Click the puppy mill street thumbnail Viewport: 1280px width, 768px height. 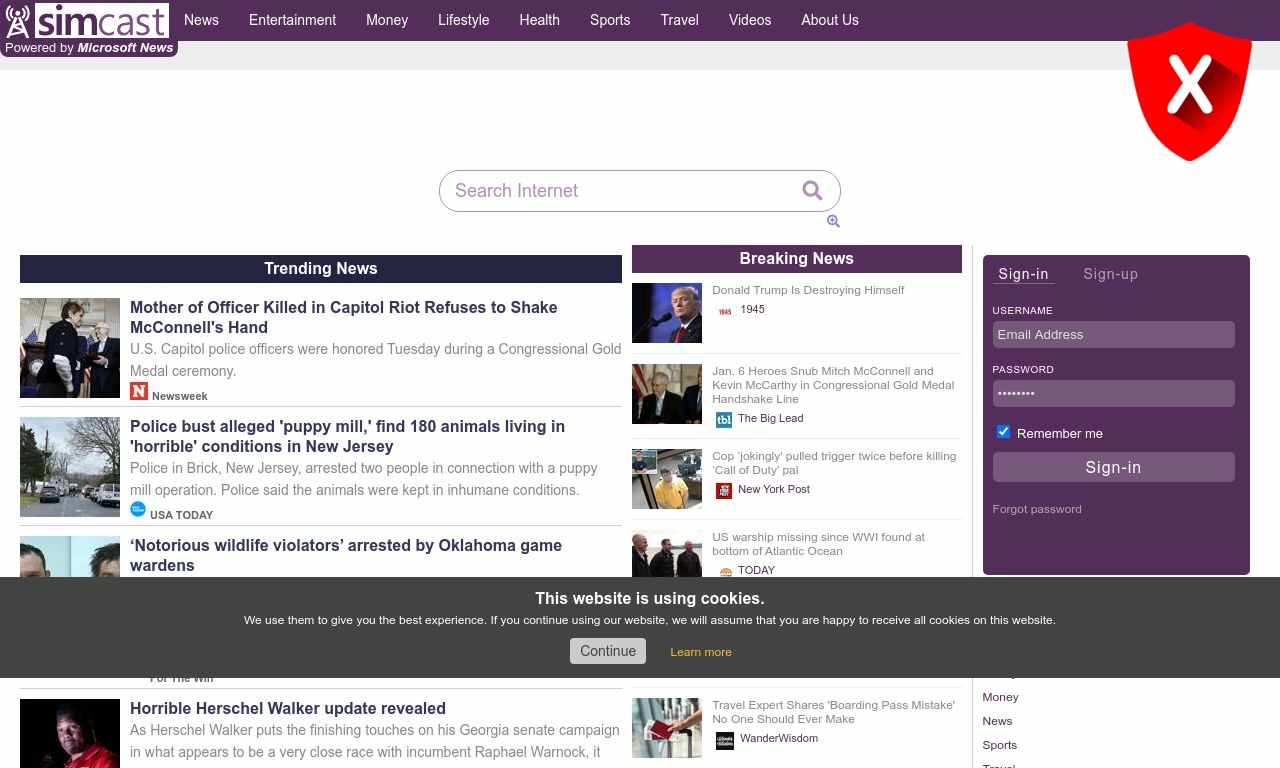[70, 467]
